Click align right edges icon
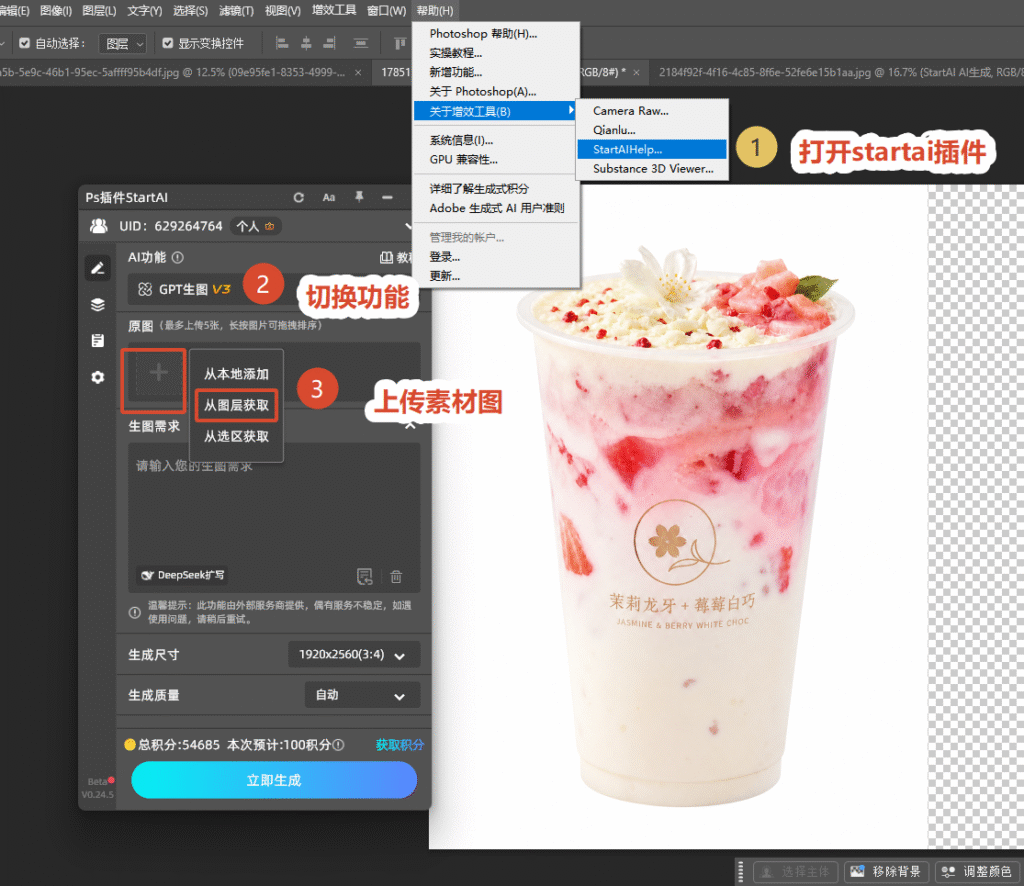The image size is (1024, 886). tap(329, 43)
